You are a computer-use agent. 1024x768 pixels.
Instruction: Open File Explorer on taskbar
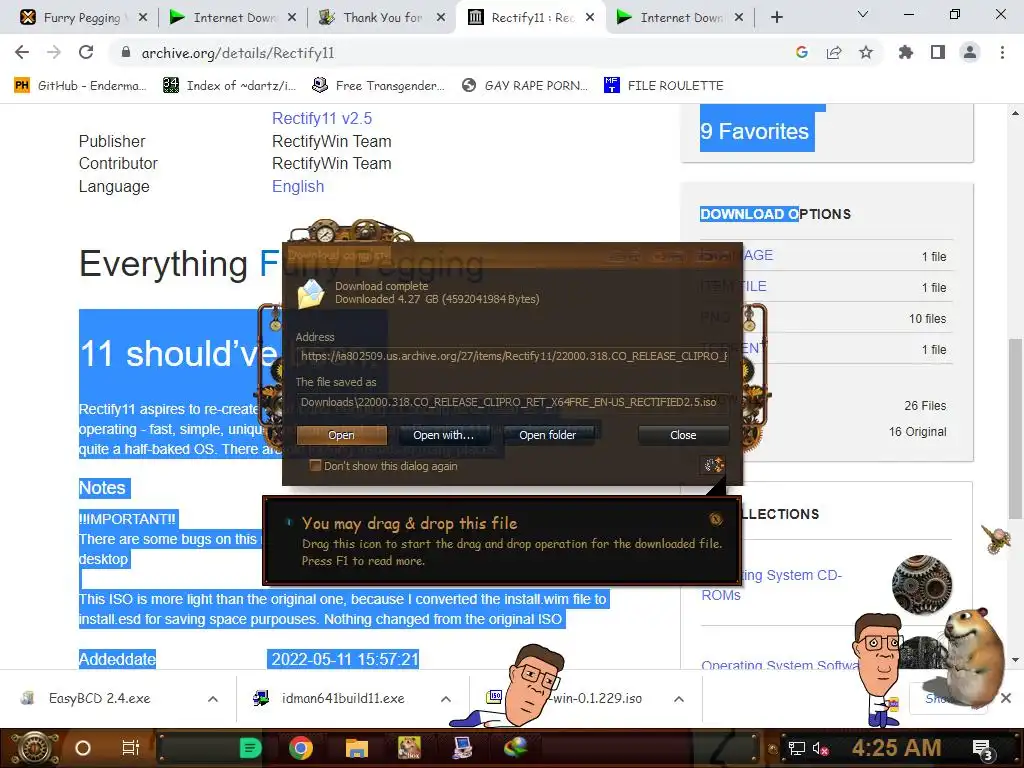coord(357,748)
